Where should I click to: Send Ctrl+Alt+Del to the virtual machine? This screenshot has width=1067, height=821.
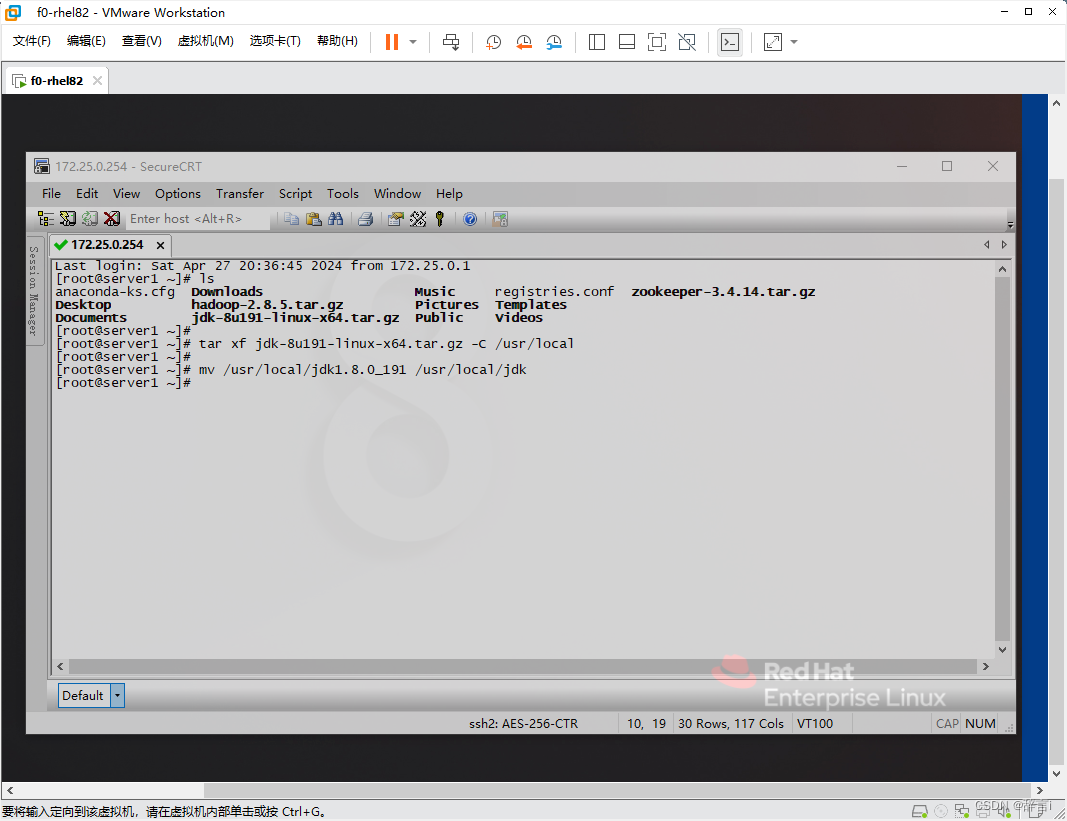tap(450, 42)
